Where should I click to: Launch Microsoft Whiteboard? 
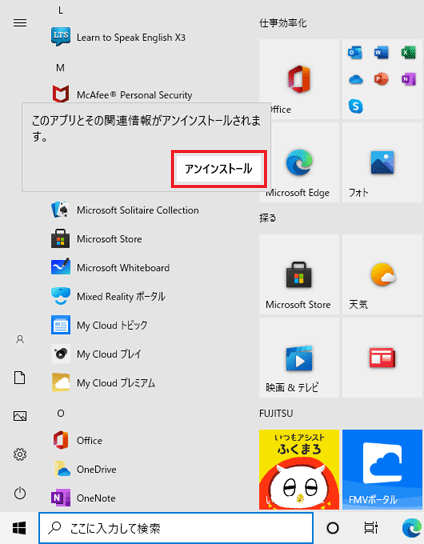pos(110,267)
